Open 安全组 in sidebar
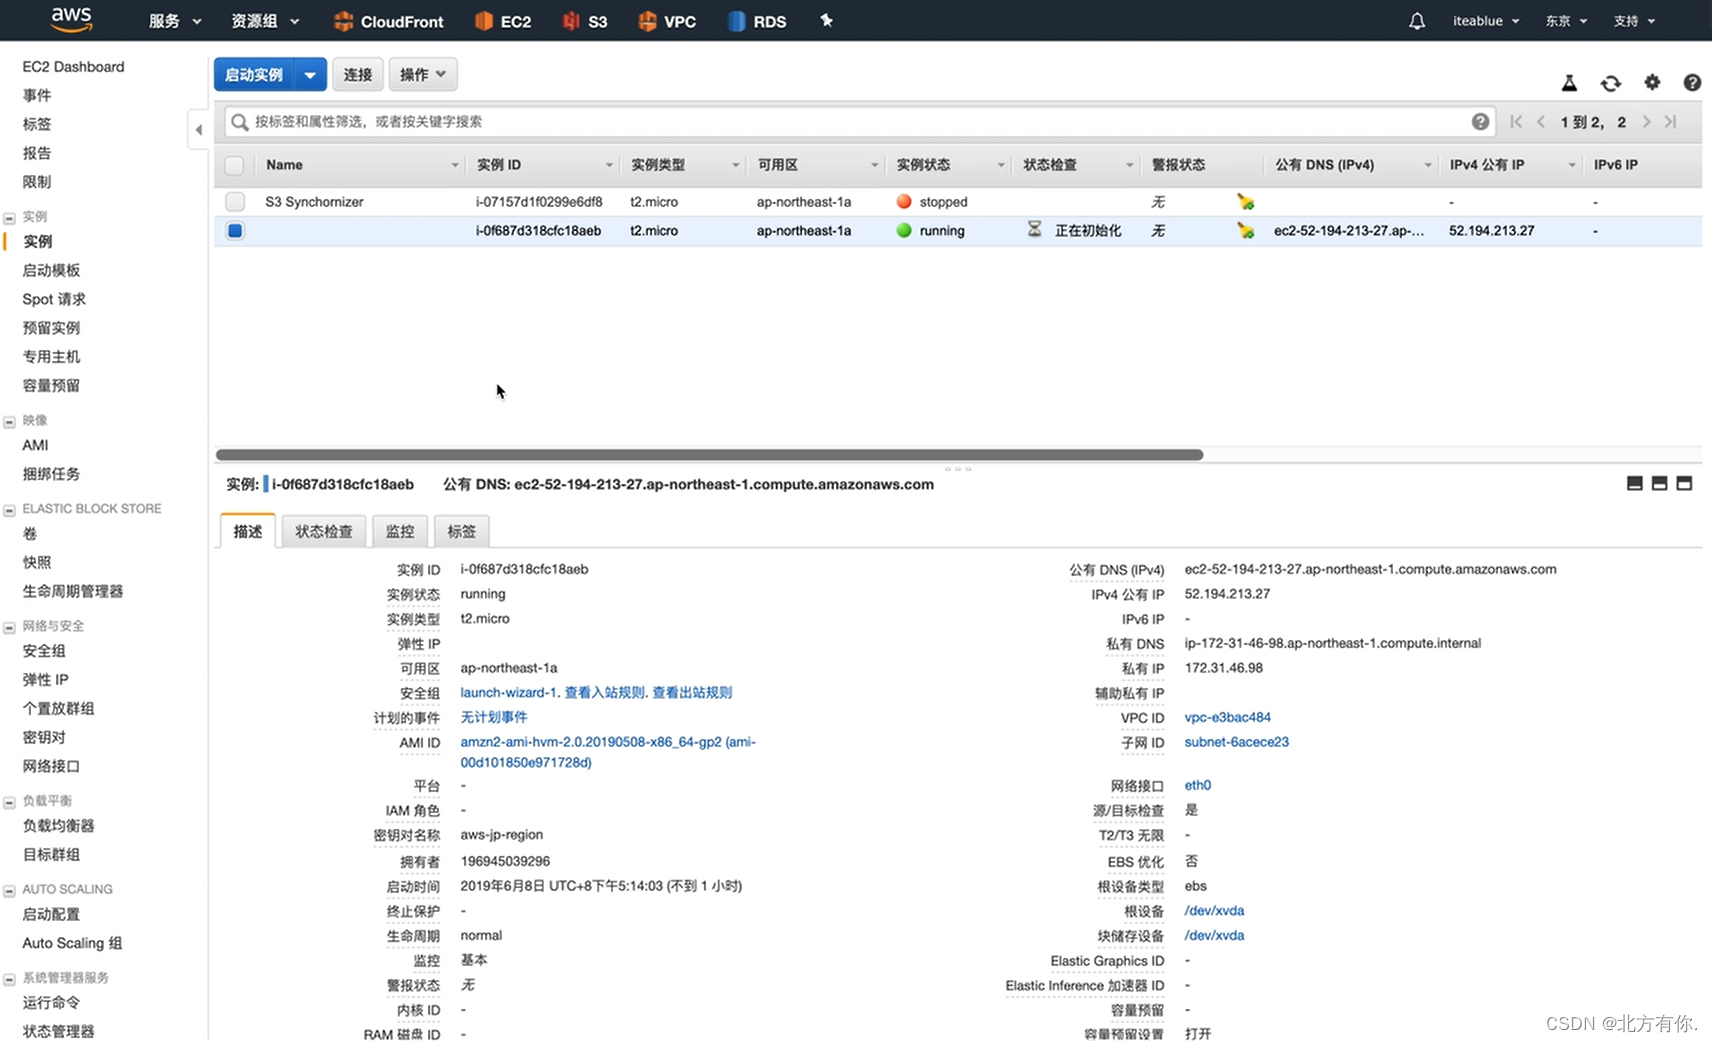Viewport: 1712px width, 1042px height. [44, 651]
